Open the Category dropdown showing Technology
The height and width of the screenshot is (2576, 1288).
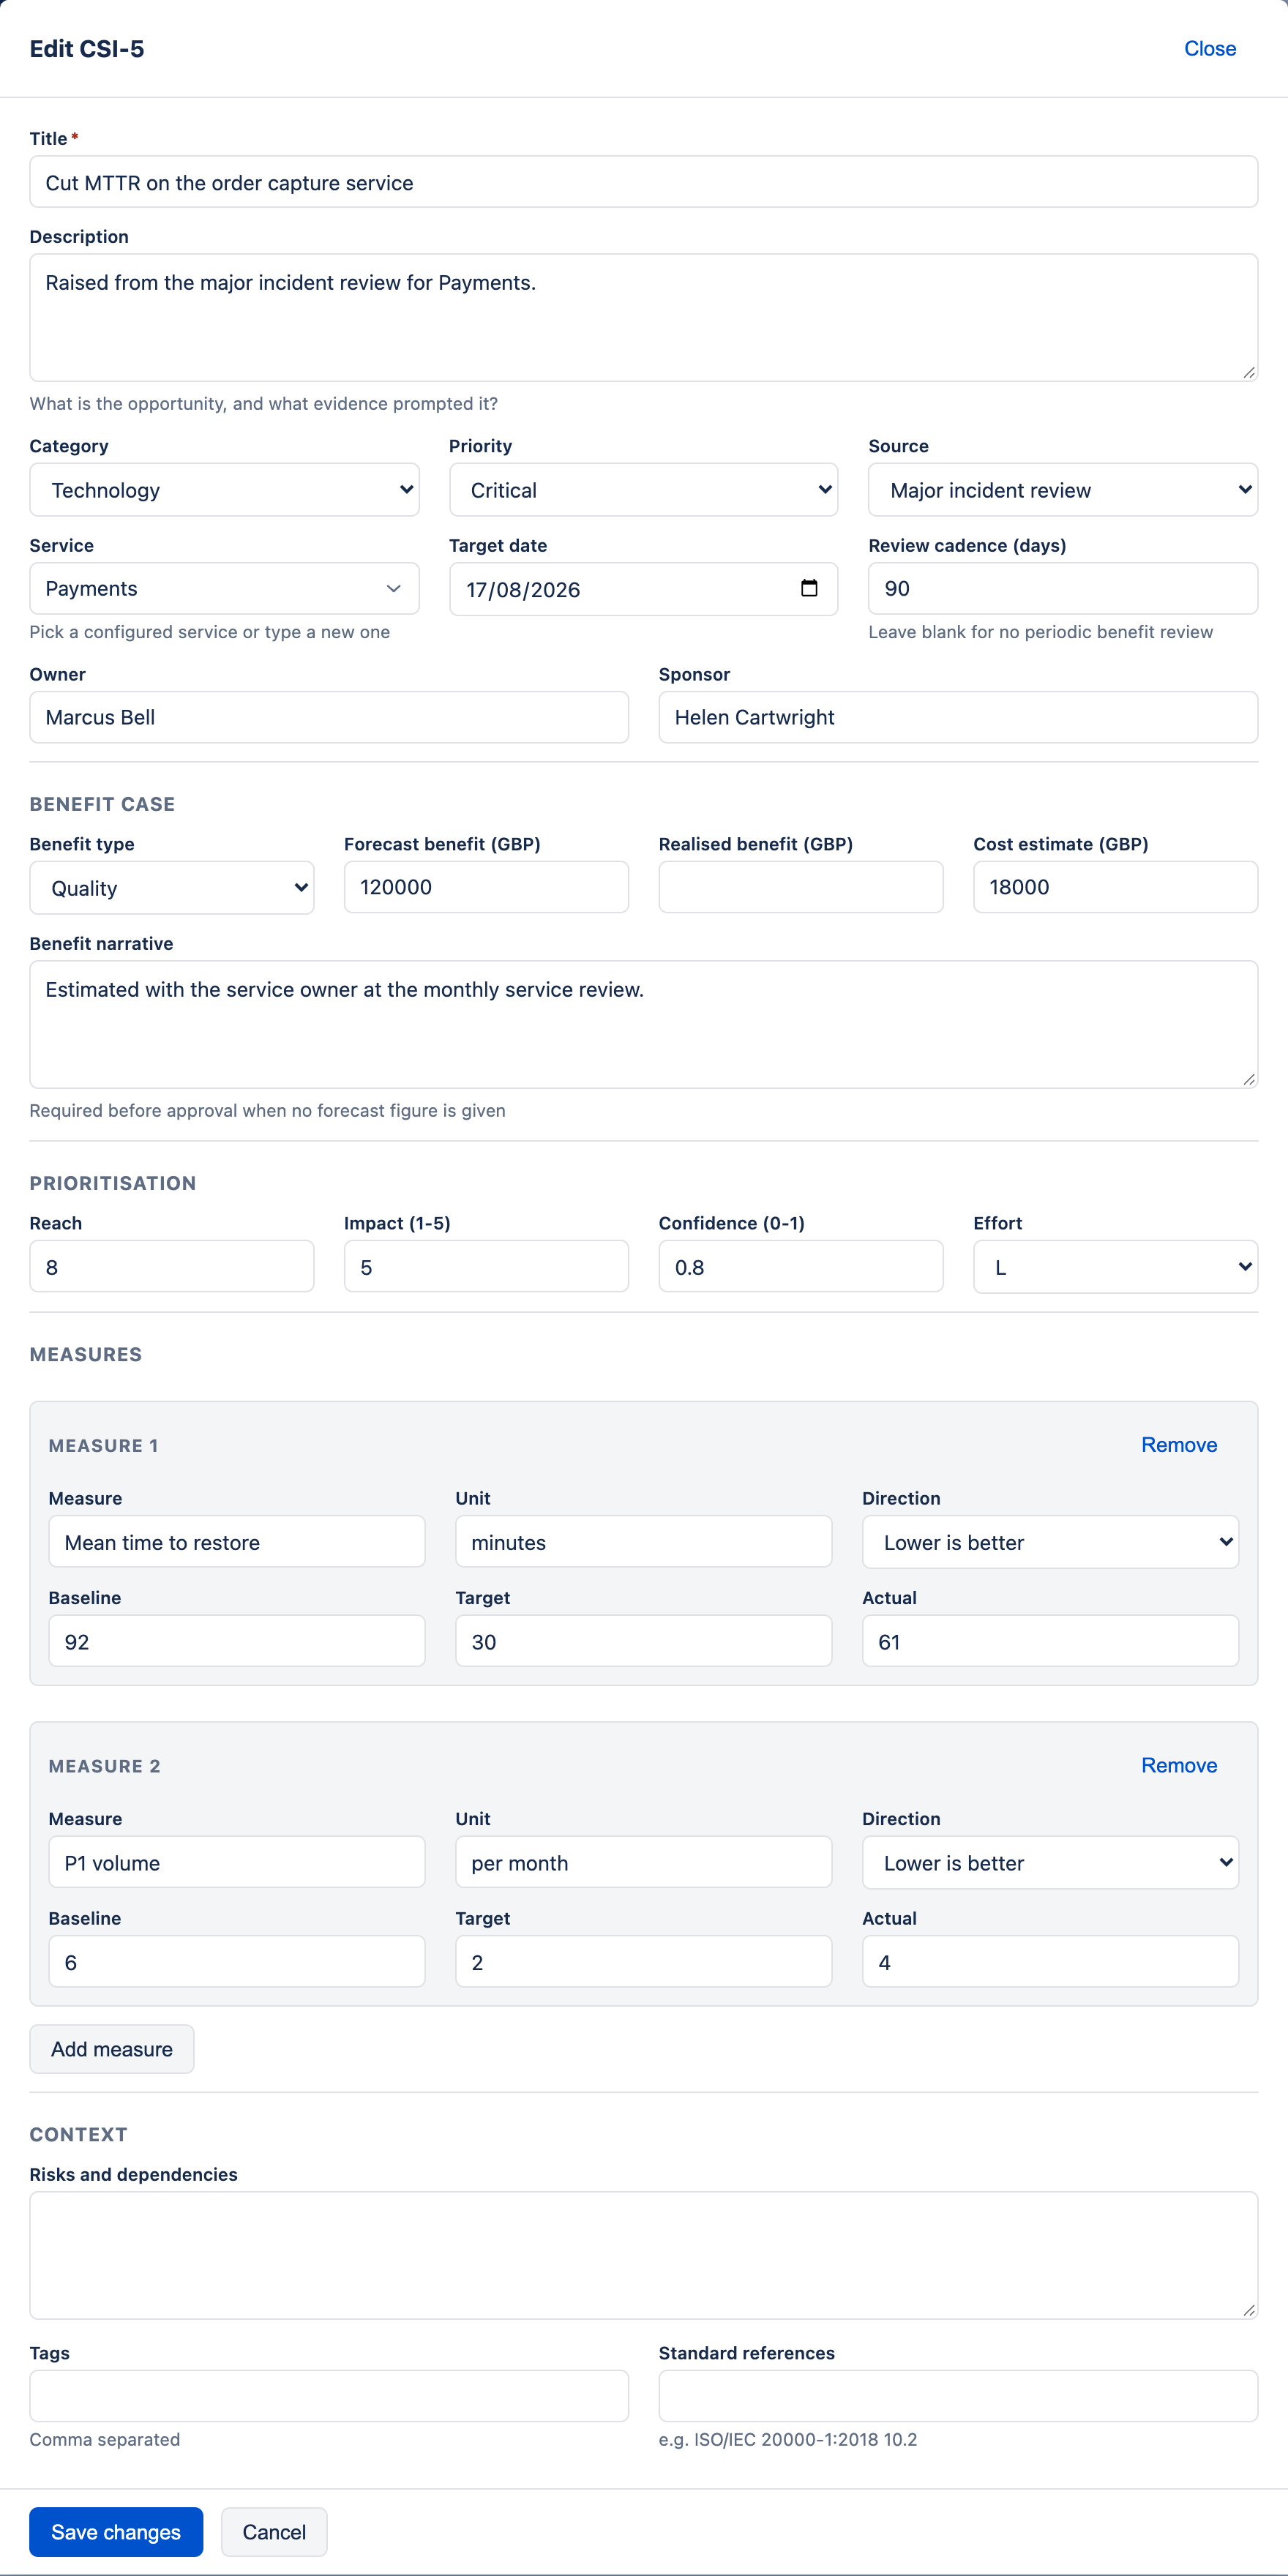pyautogui.click(x=224, y=490)
